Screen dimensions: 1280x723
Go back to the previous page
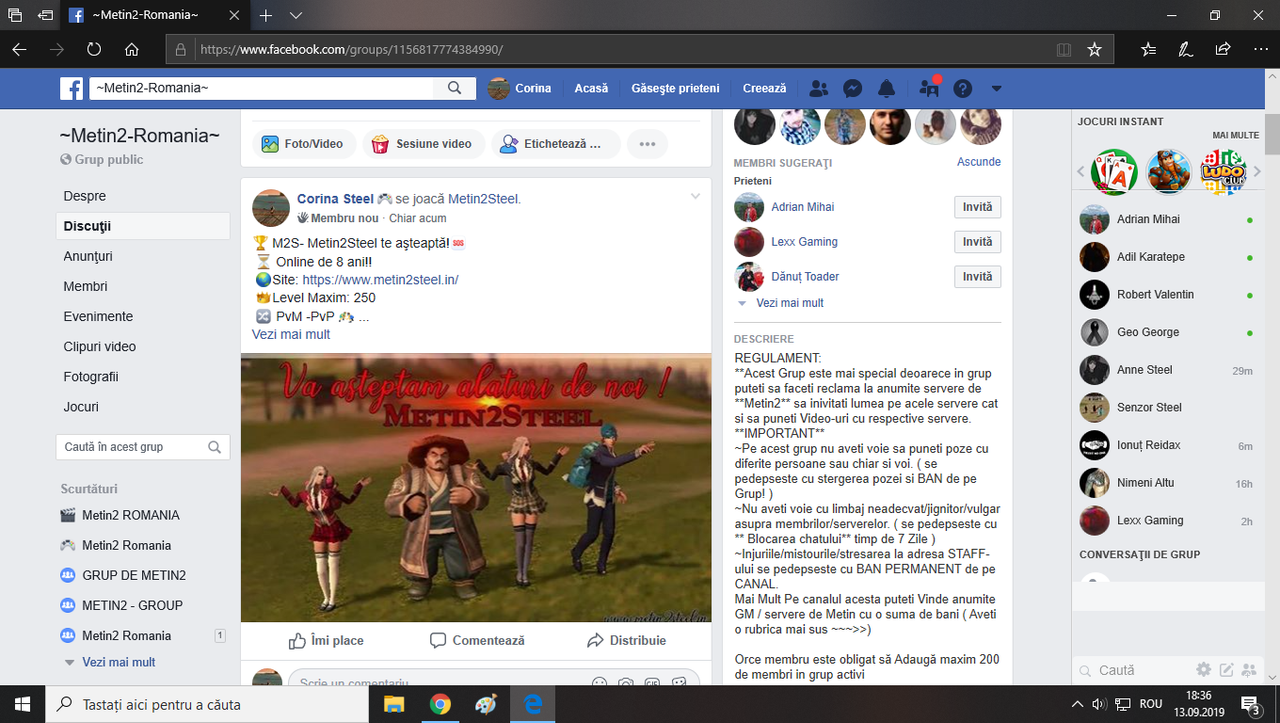tap(20, 49)
